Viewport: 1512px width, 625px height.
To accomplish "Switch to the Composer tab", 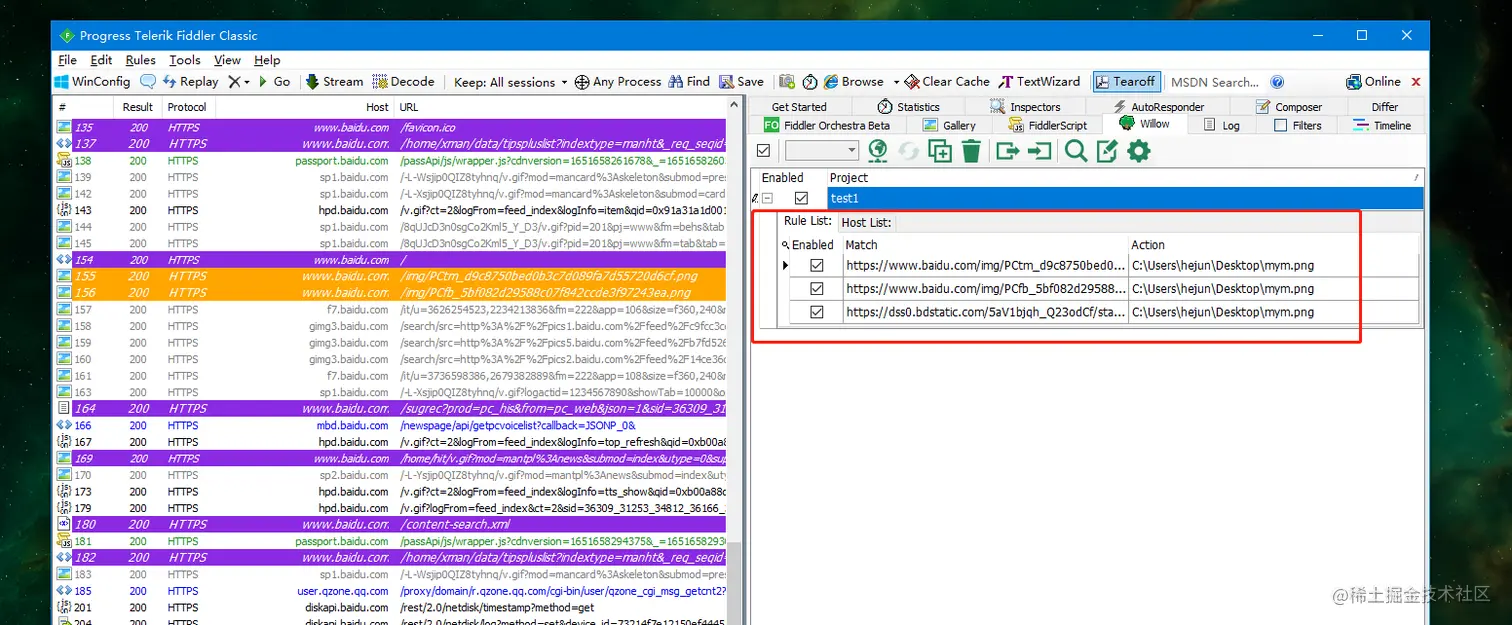I will click(1290, 107).
